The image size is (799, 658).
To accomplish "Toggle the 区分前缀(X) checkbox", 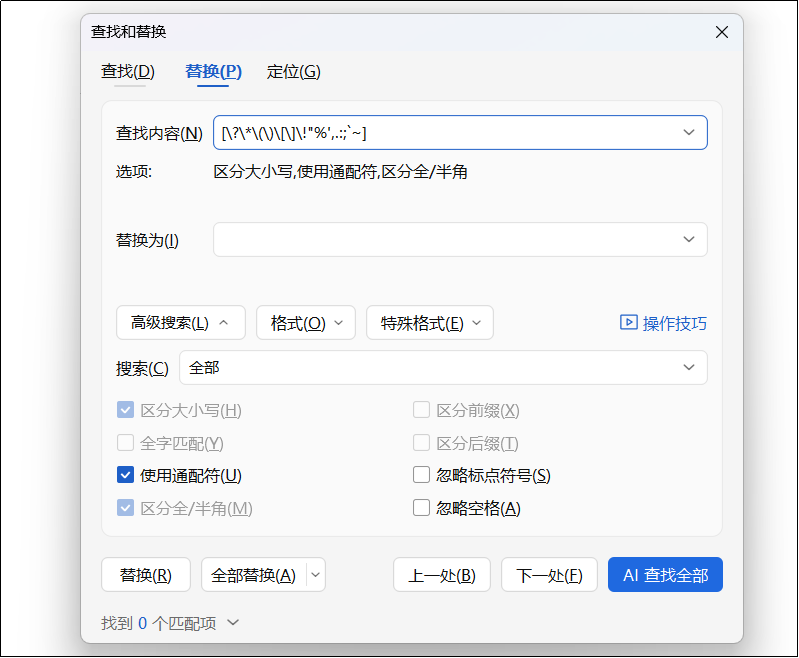I will point(421,410).
